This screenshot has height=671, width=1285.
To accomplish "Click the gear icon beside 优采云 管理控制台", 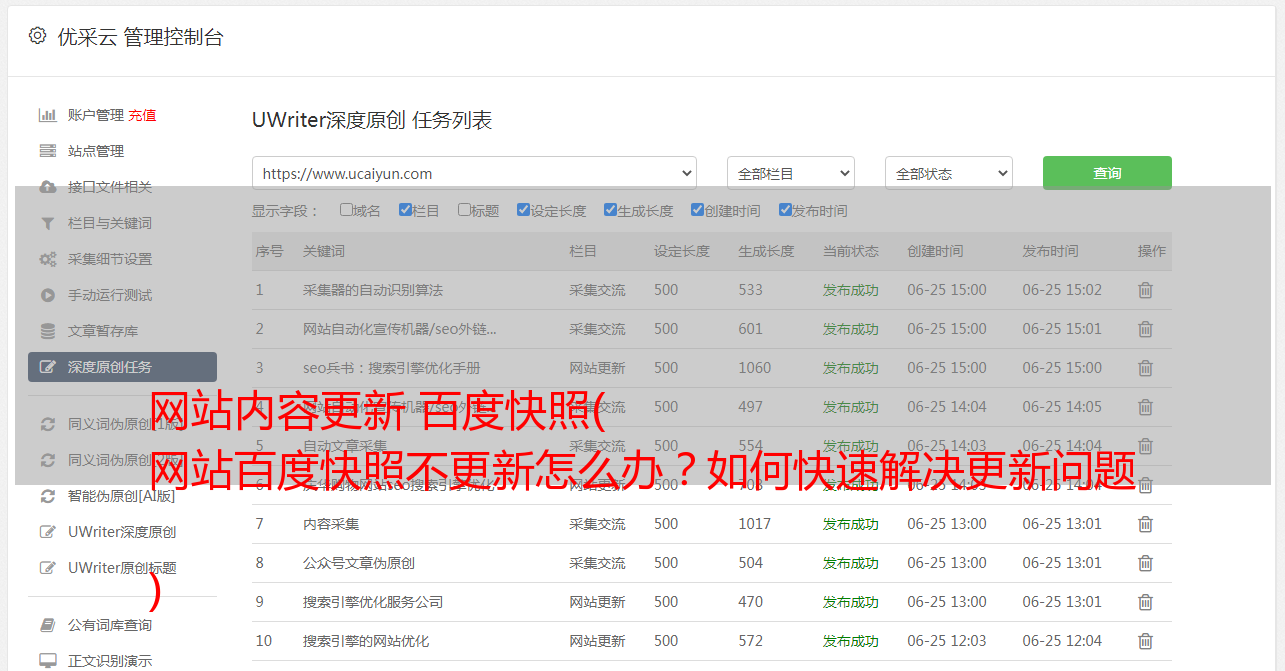I will tap(37, 36).
